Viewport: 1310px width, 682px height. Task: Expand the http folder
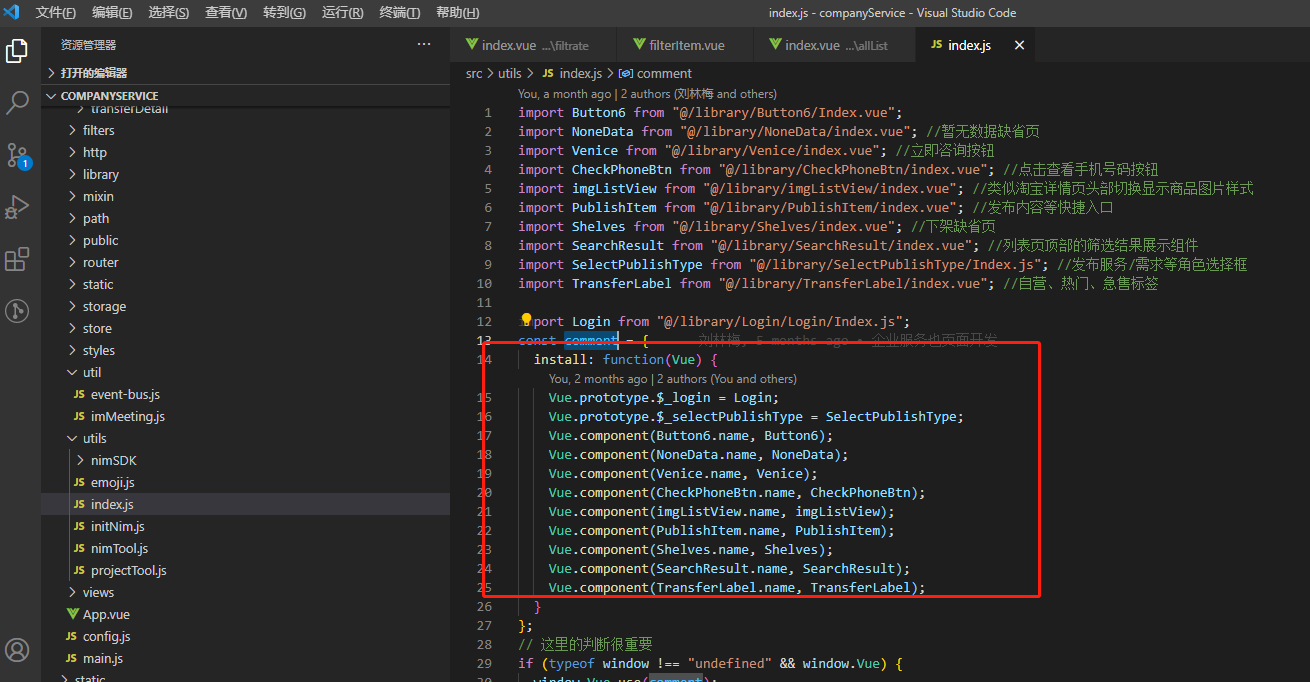[245, 152]
